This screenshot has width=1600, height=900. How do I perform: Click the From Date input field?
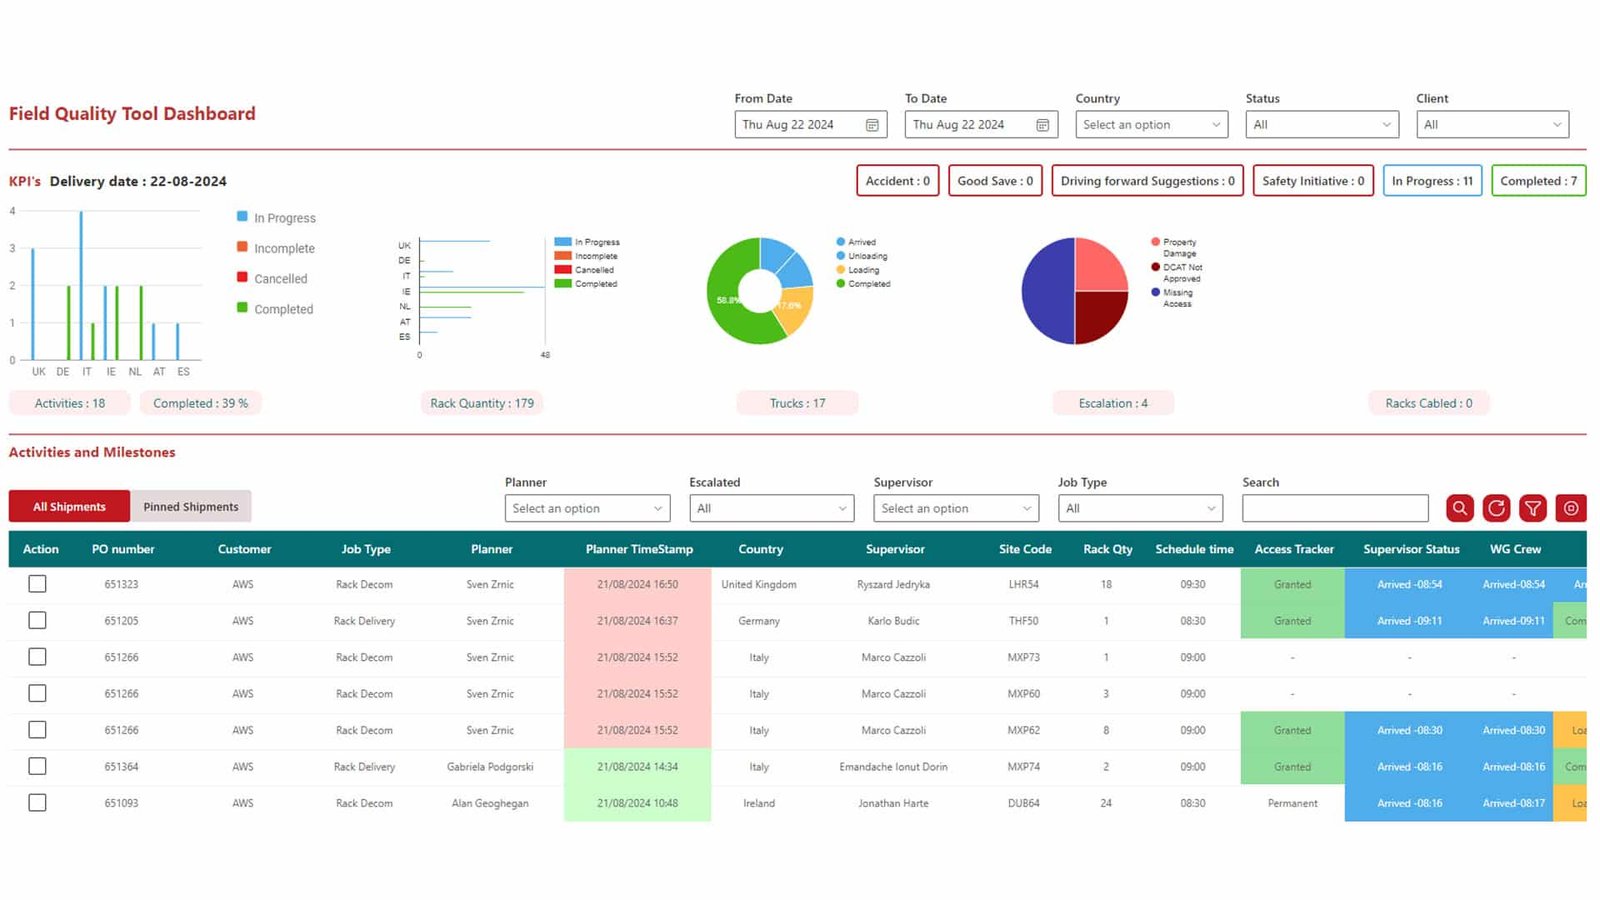point(811,125)
